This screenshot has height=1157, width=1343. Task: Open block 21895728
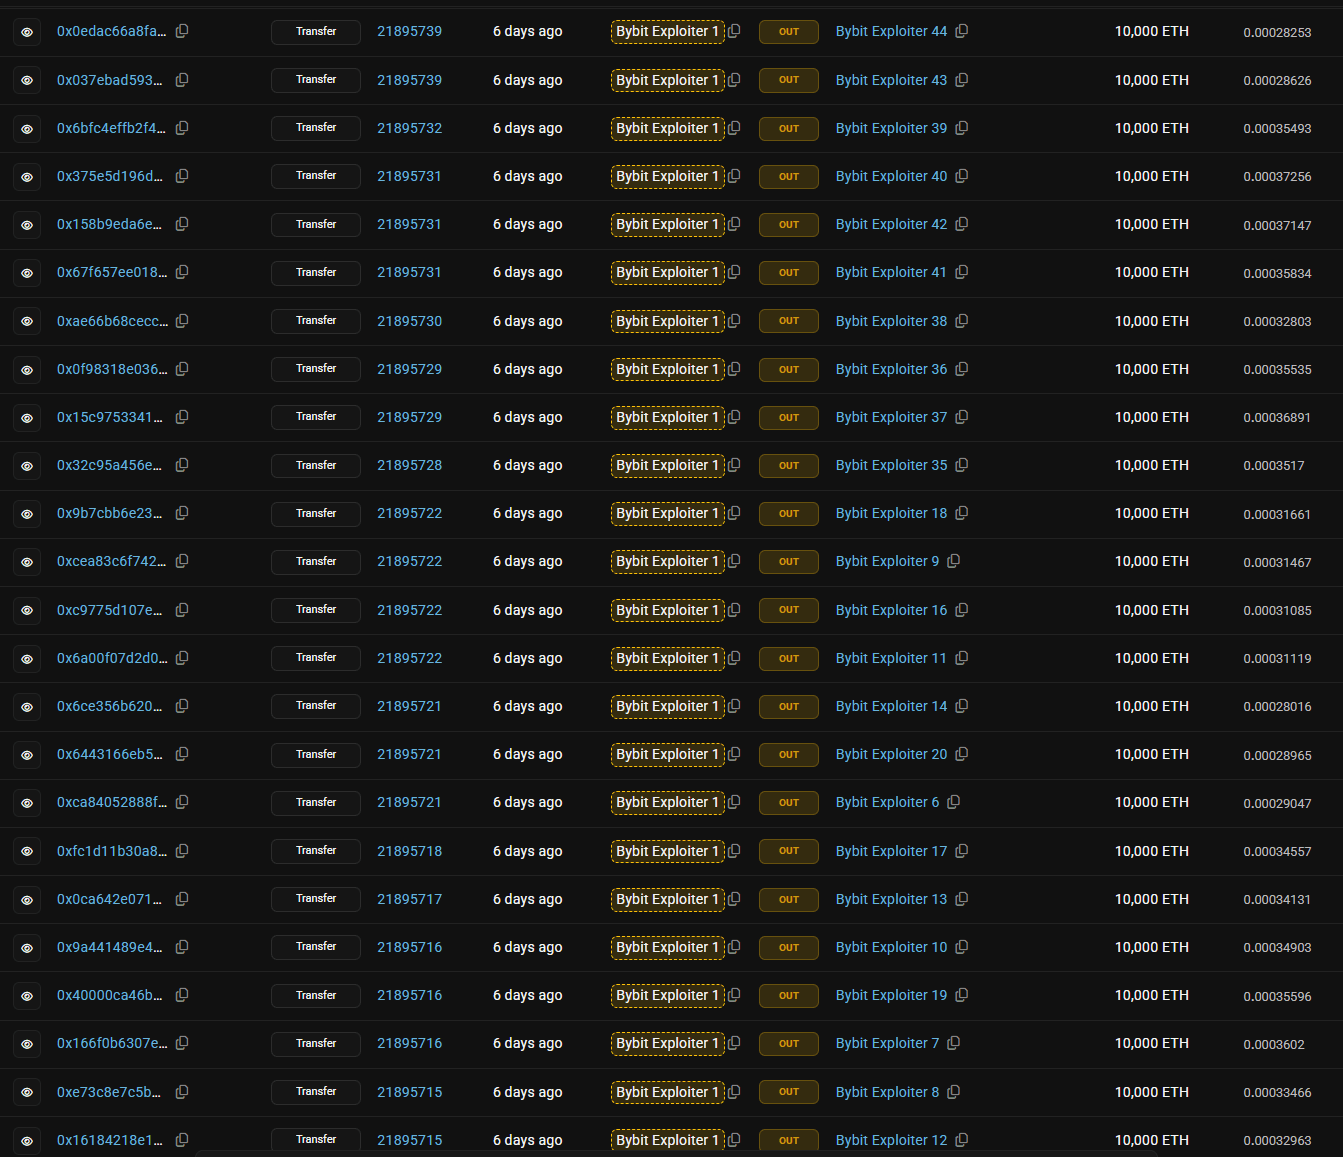pos(410,465)
